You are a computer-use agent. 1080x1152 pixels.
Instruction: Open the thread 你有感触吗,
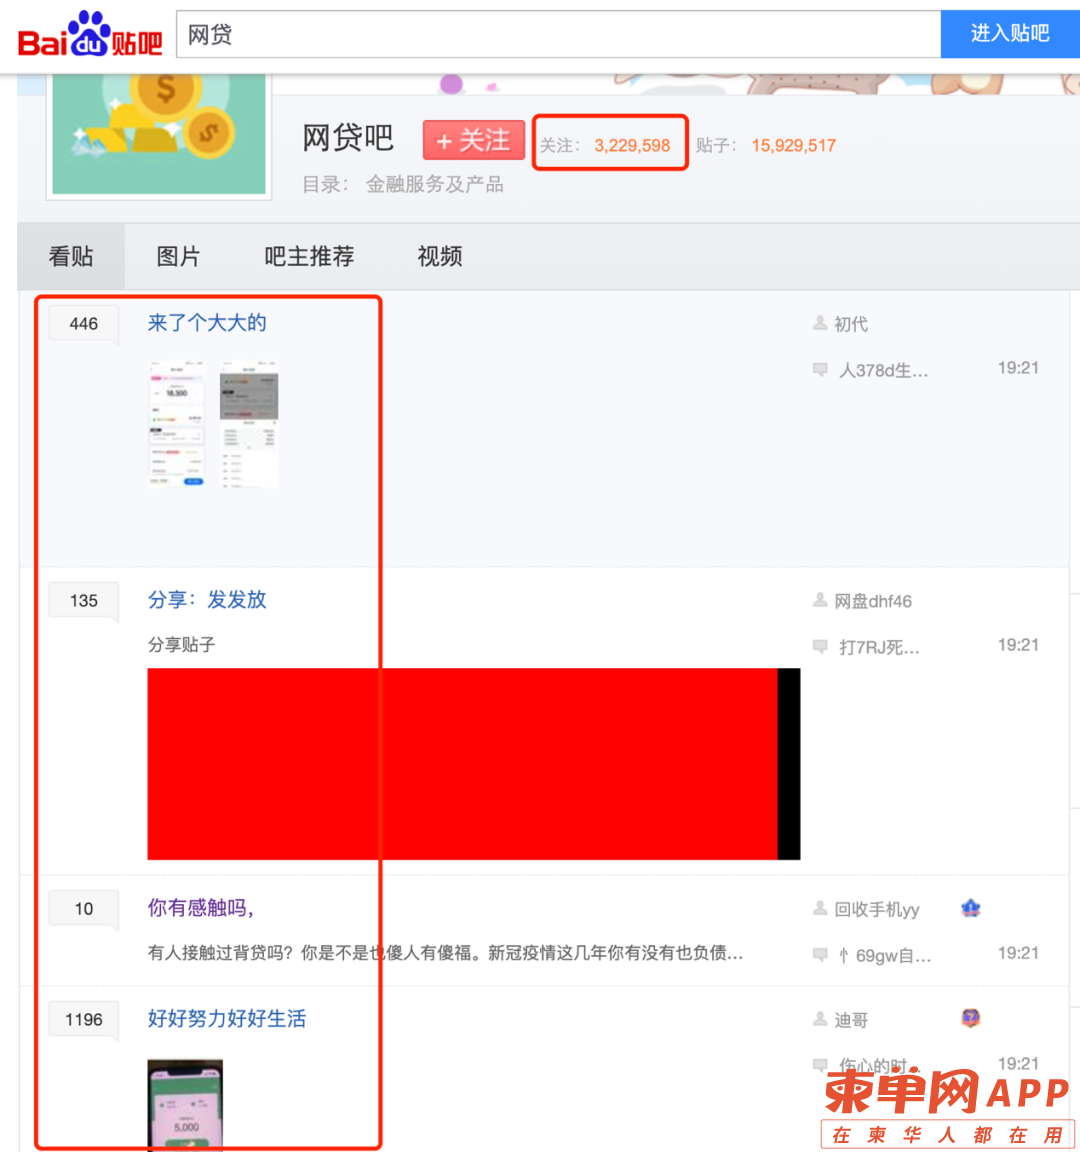(201, 908)
